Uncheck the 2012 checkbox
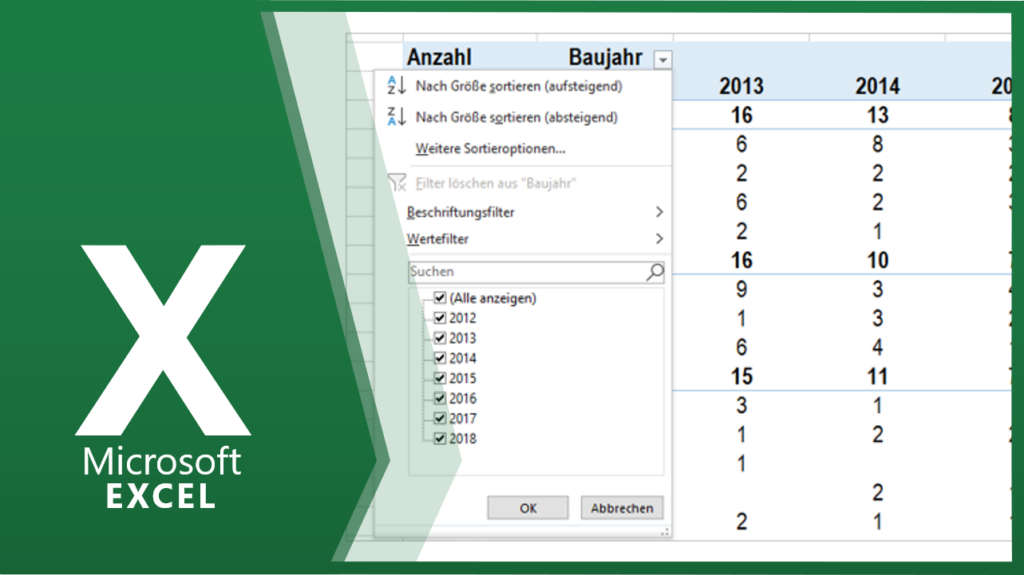Viewport: 1024px width, 575px height. 440,318
